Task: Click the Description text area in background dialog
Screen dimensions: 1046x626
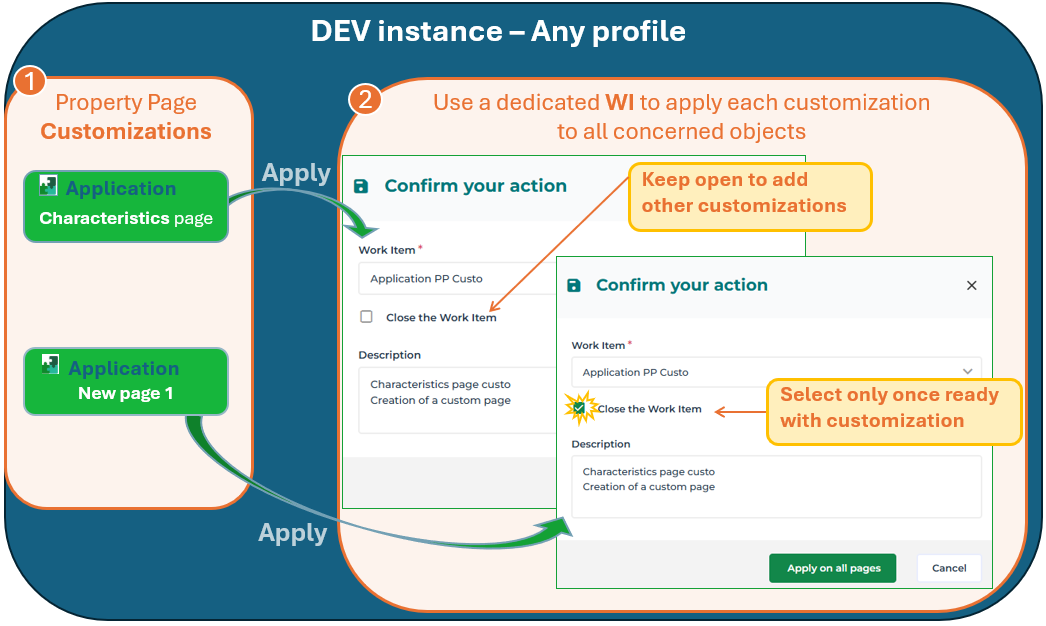Action: click(455, 398)
